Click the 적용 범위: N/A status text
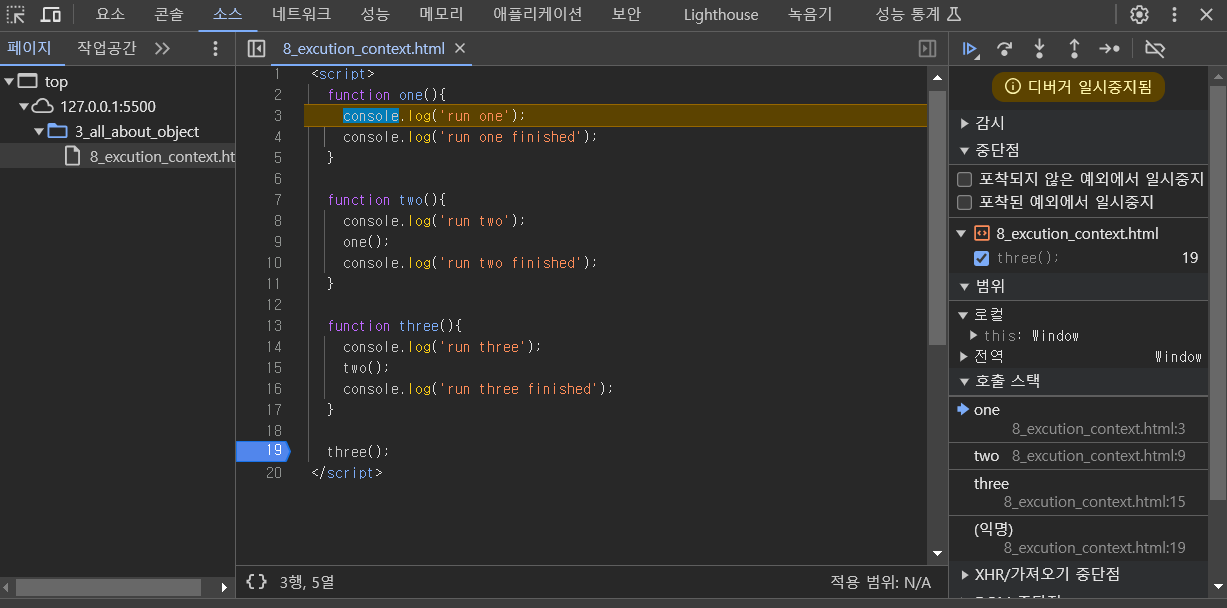This screenshot has height=608, width=1227. click(880, 582)
